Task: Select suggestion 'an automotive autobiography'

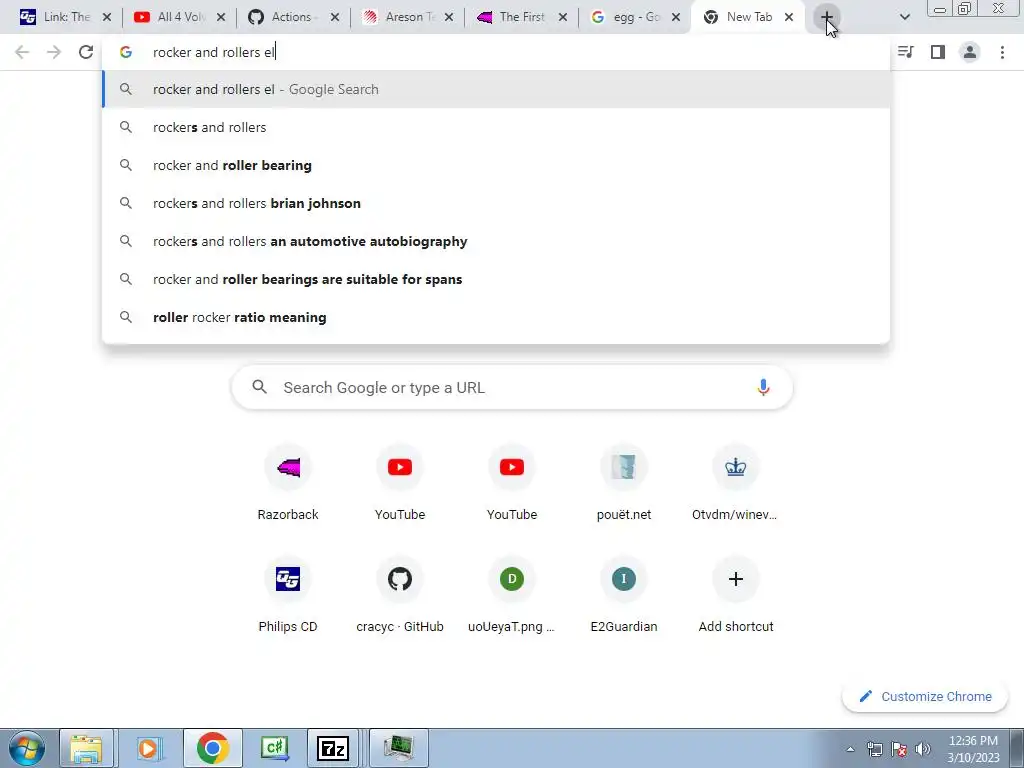Action: [496, 241]
